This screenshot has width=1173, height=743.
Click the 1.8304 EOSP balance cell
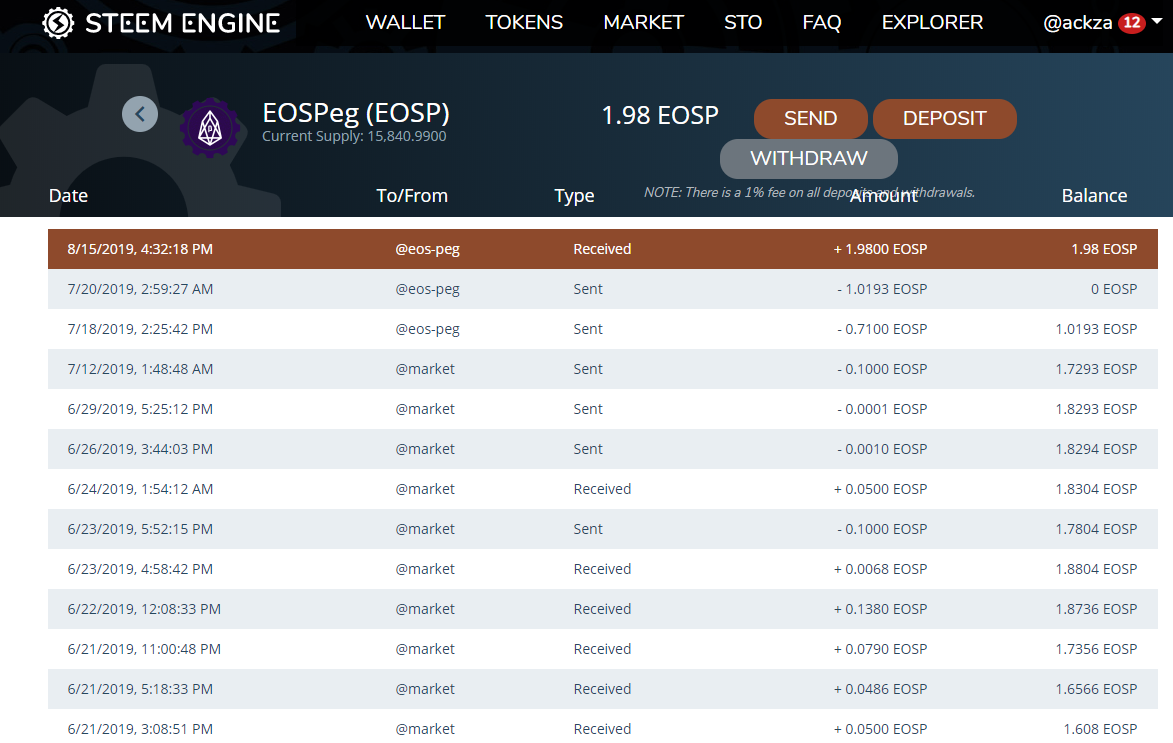[1096, 489]
